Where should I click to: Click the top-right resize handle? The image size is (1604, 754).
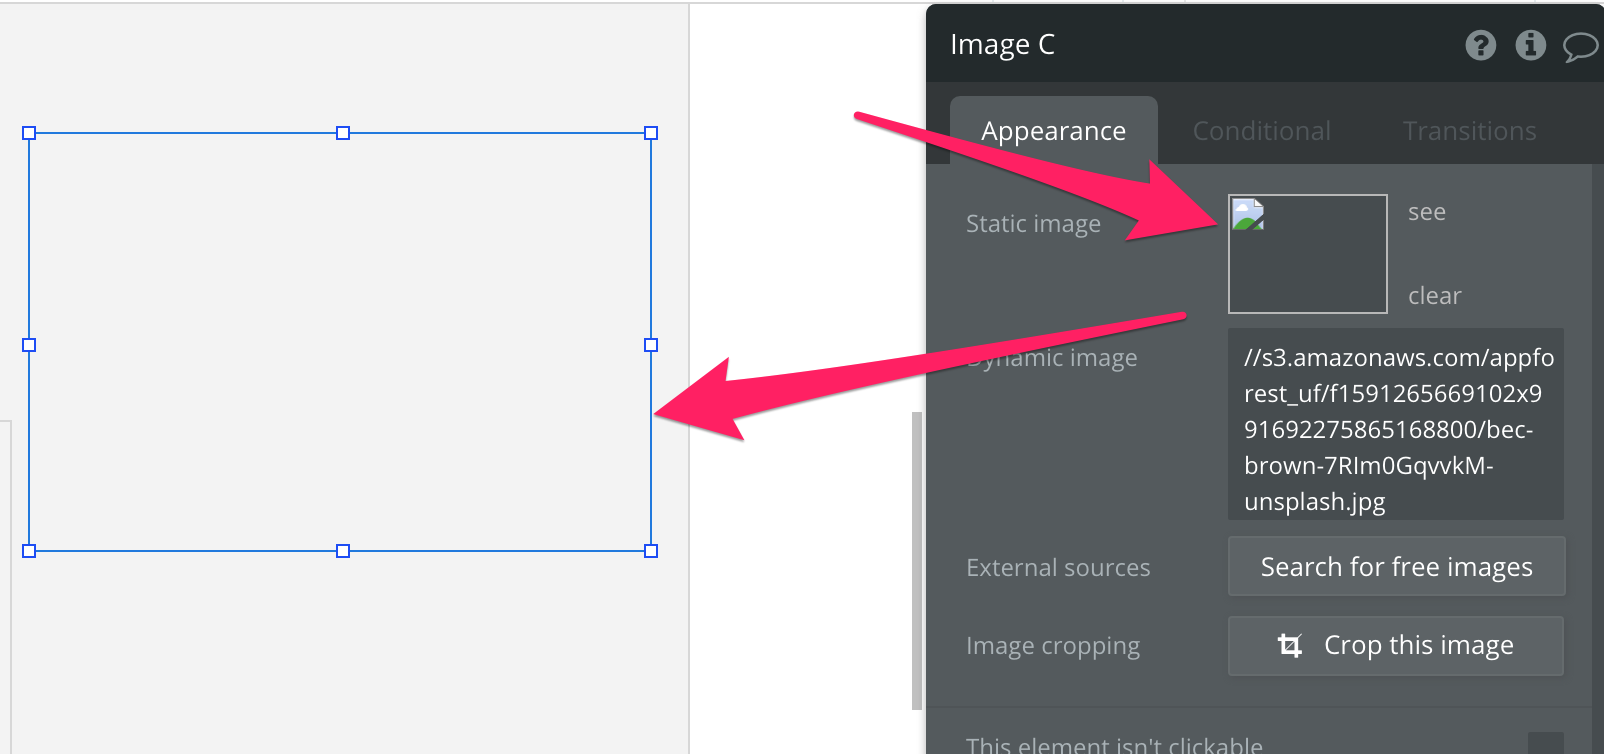click(x=651, y=133)
